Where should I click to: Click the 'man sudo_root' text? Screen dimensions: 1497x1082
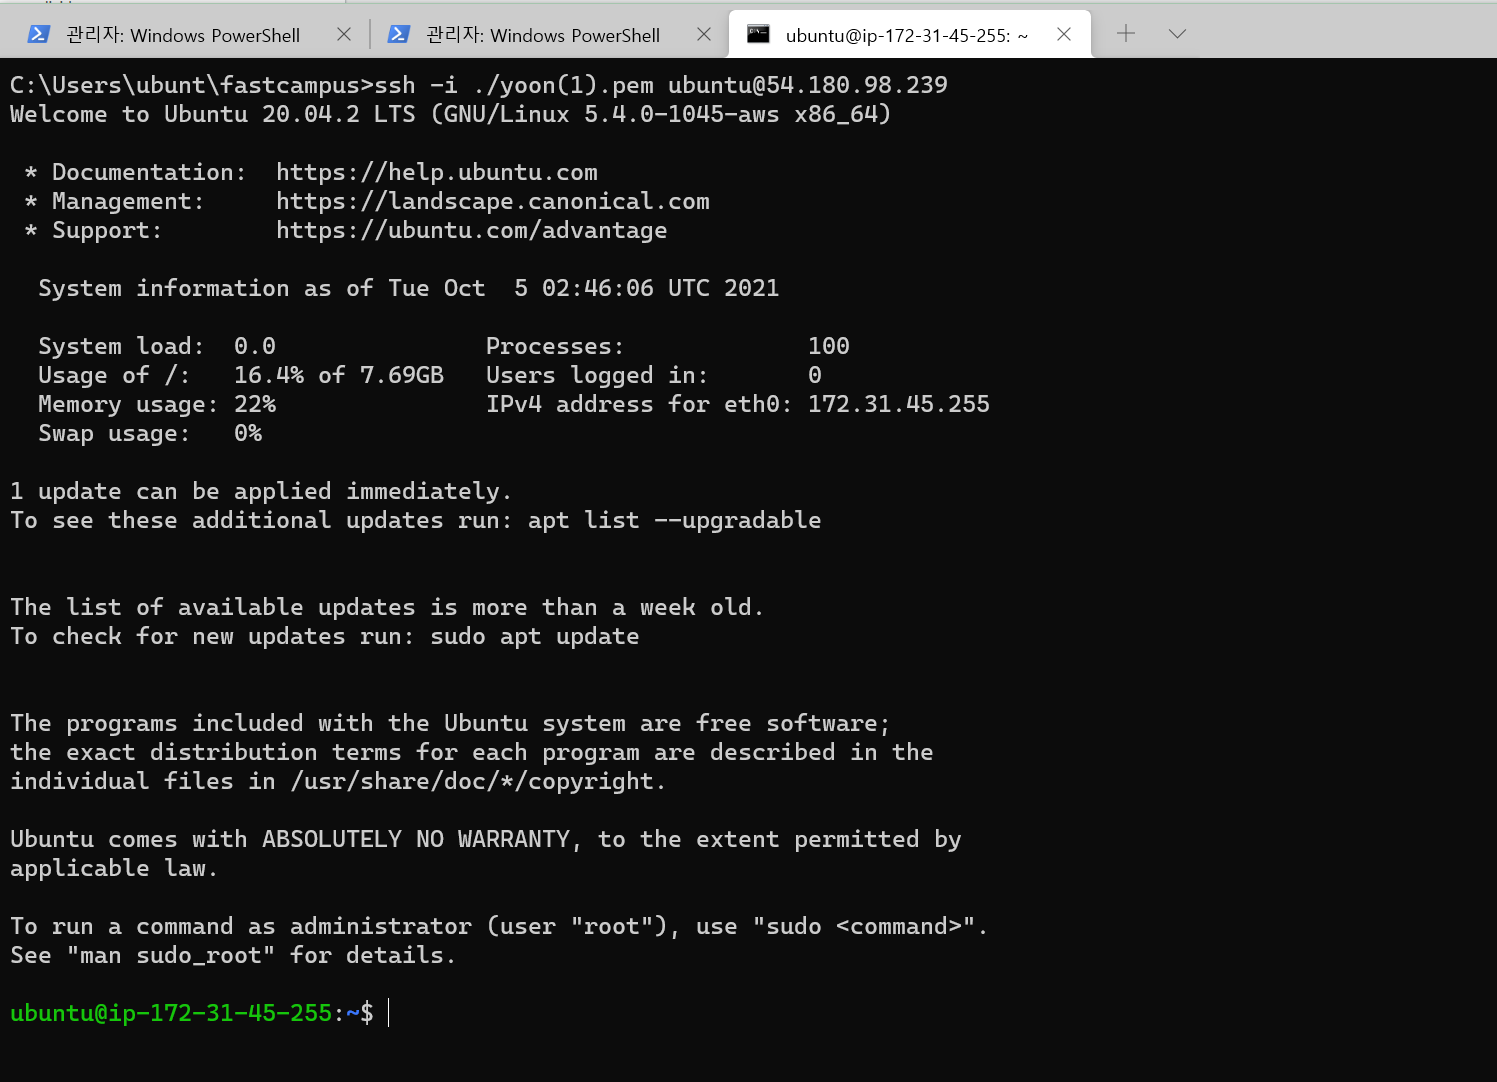tap(171, 955)
